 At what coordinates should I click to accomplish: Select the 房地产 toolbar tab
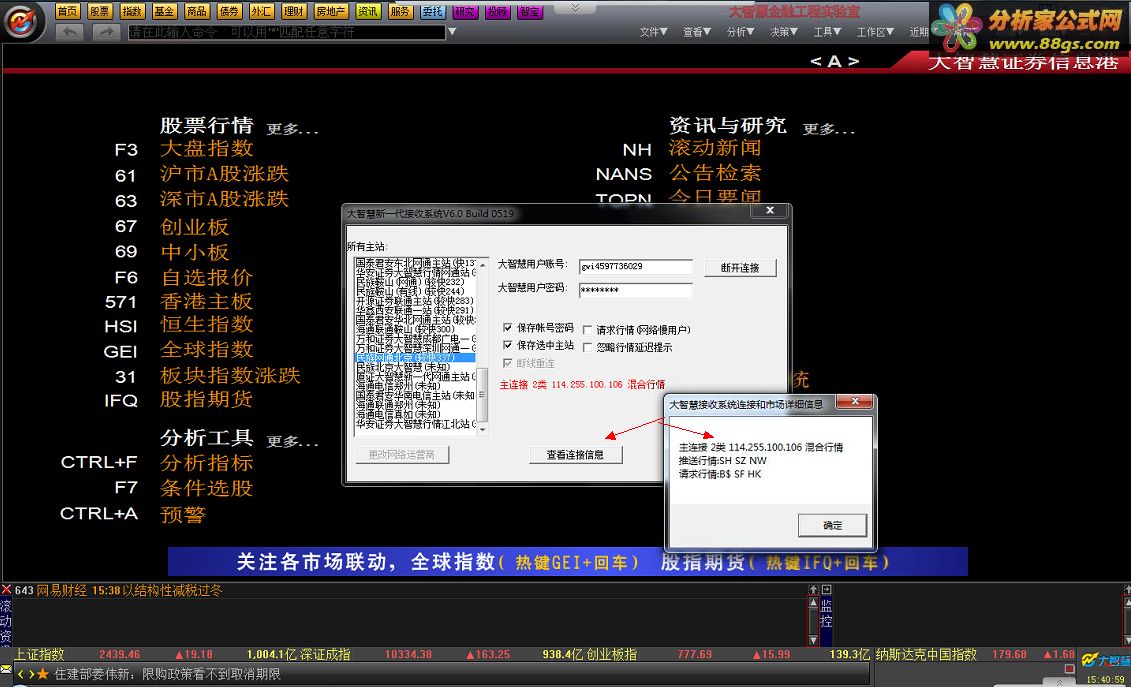[331, 12]
